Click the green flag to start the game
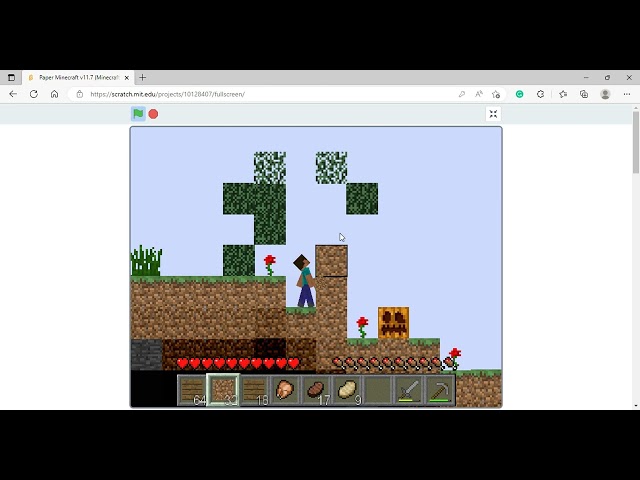This screenshot has height=480, width=640. pos(138,114)
